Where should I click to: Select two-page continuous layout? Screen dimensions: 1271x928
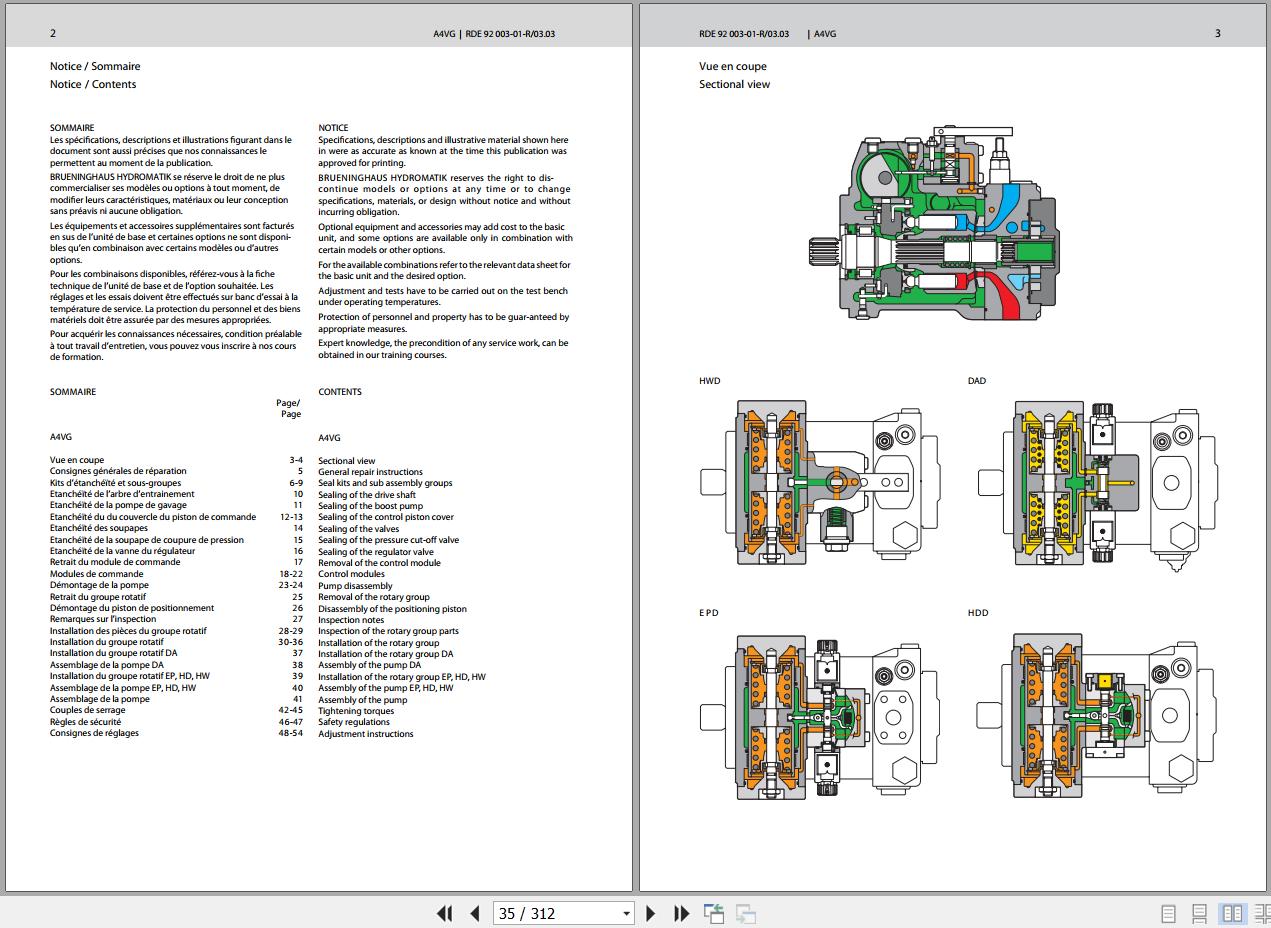tap(1262, 913)
